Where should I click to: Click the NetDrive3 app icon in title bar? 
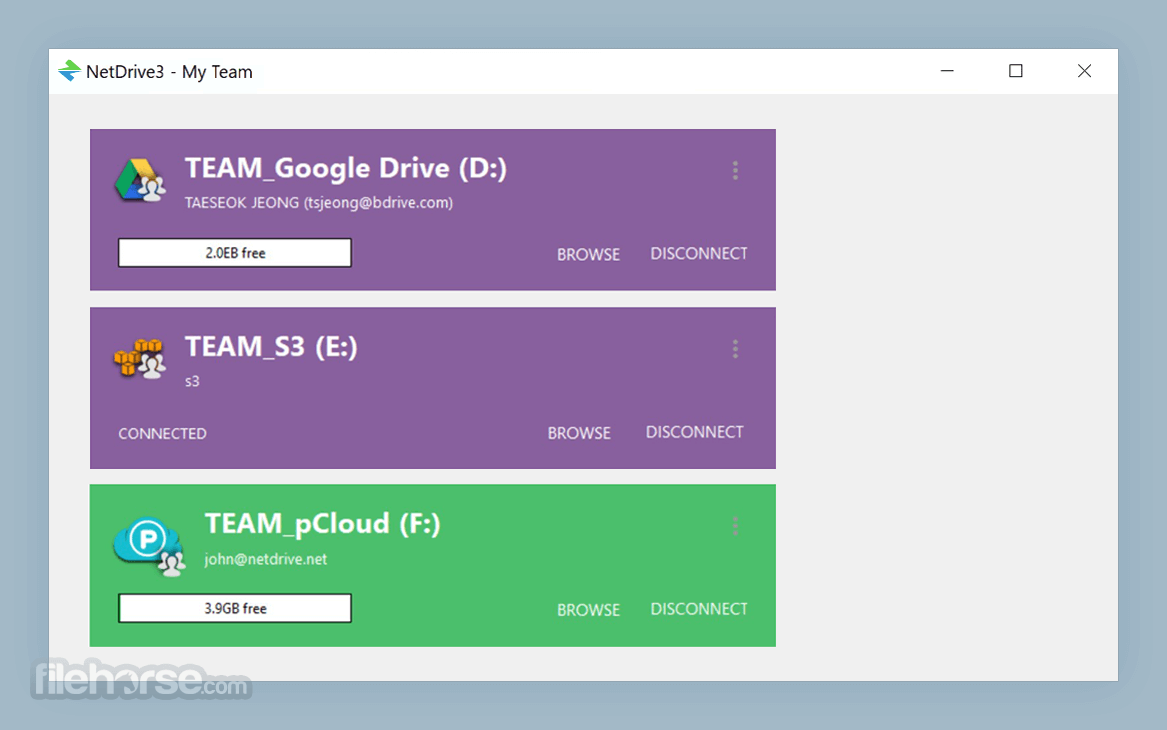point(69,71)
